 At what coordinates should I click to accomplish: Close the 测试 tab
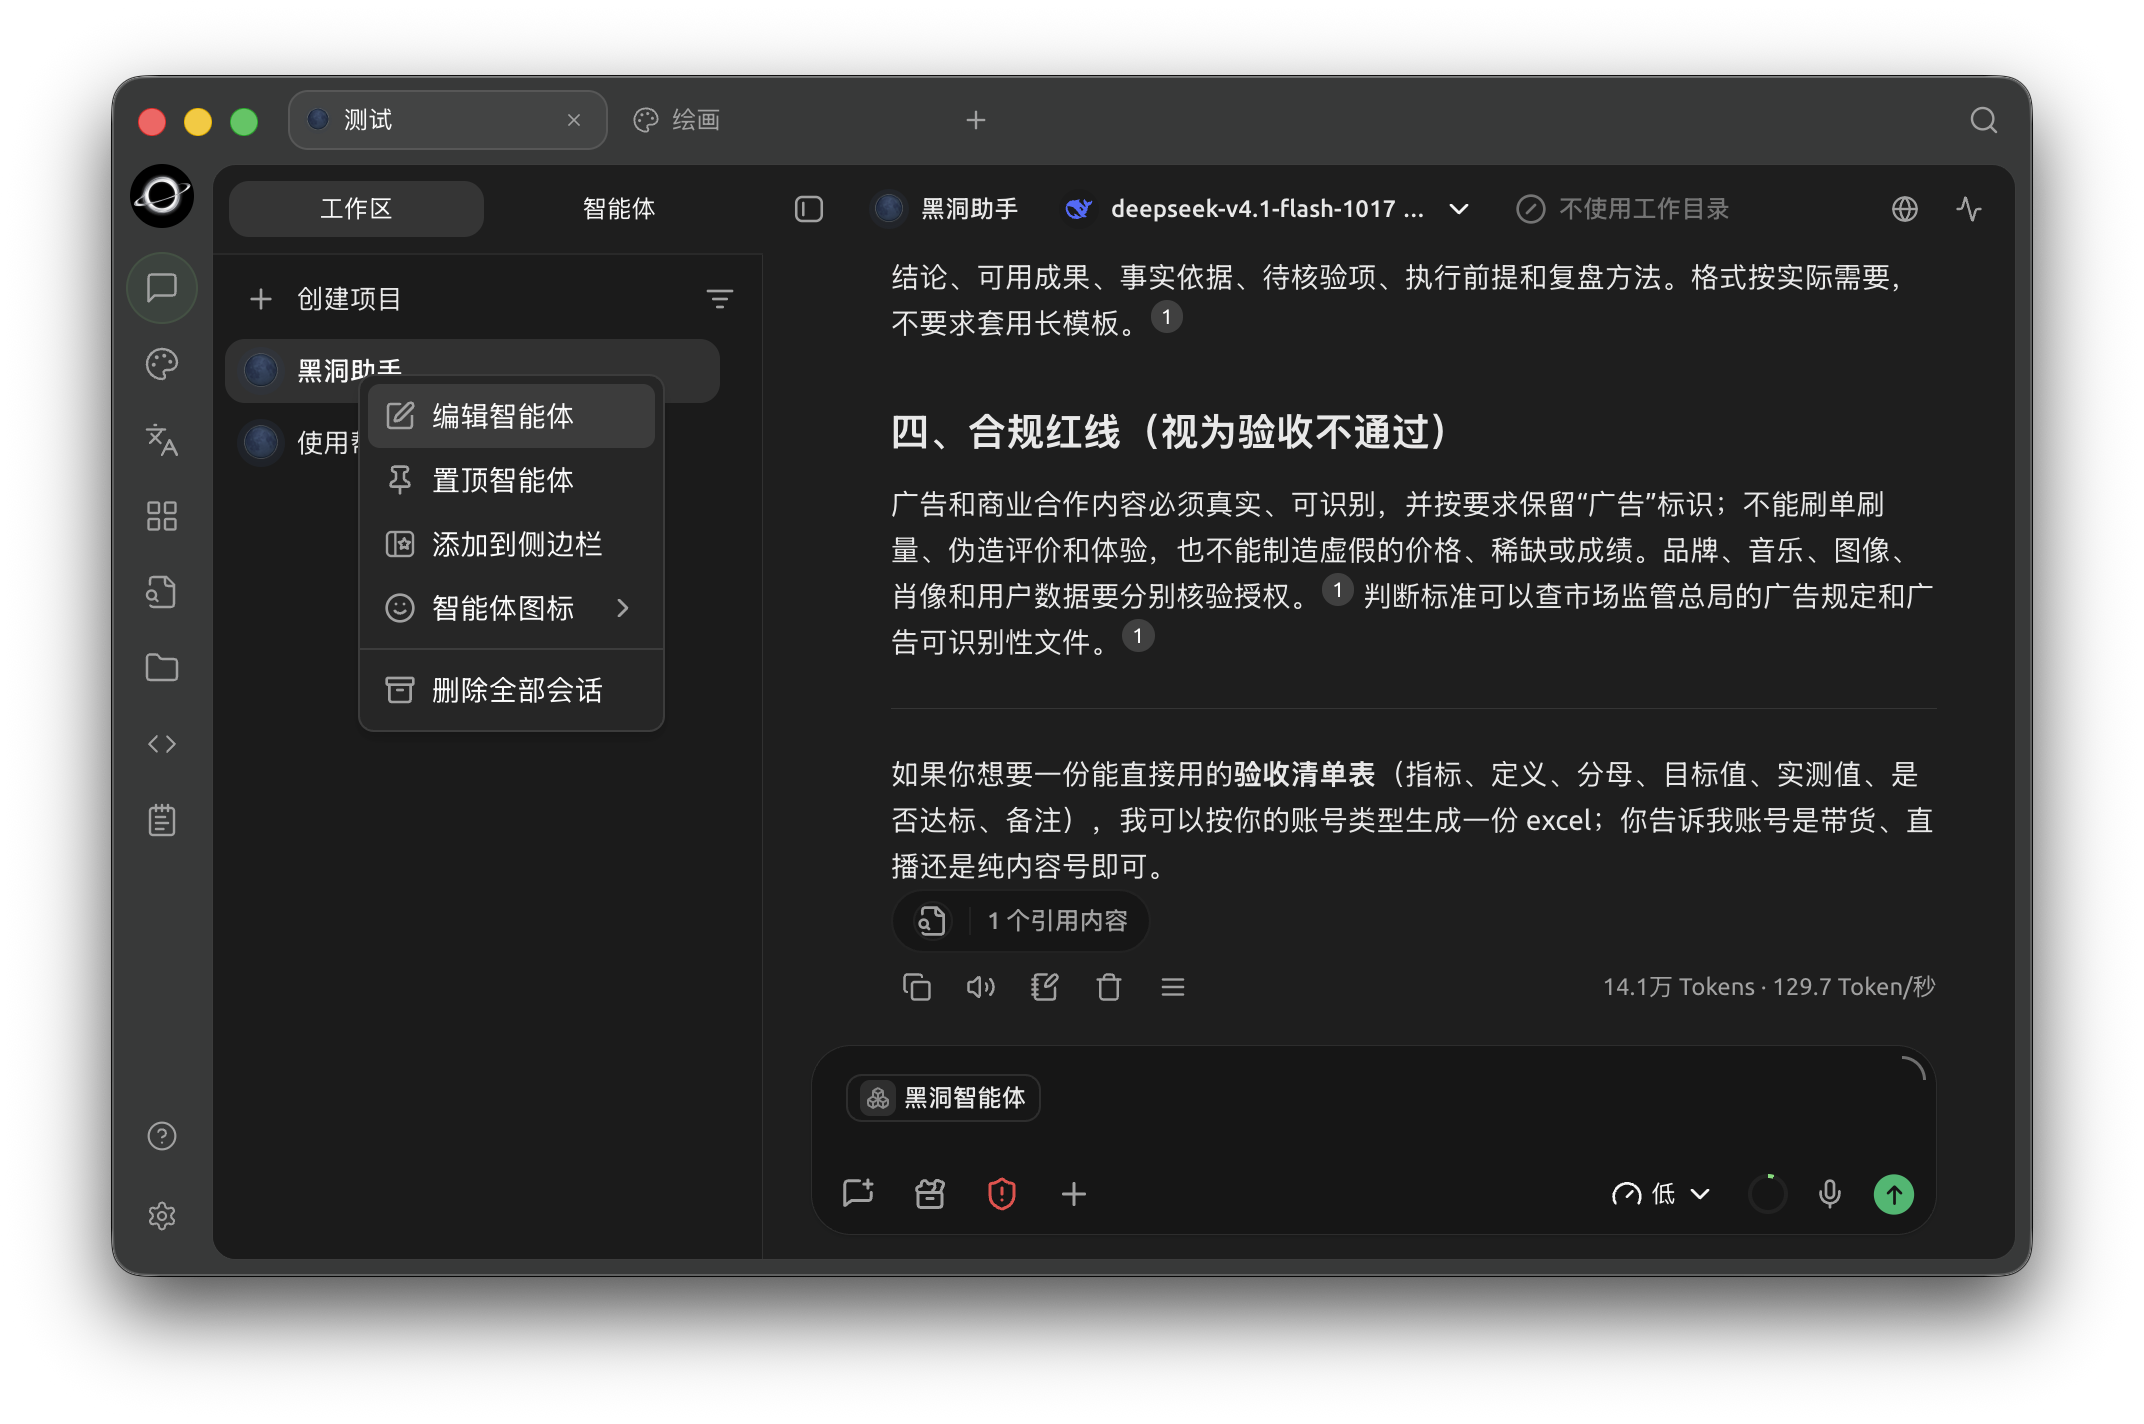[x=574, y=120]
